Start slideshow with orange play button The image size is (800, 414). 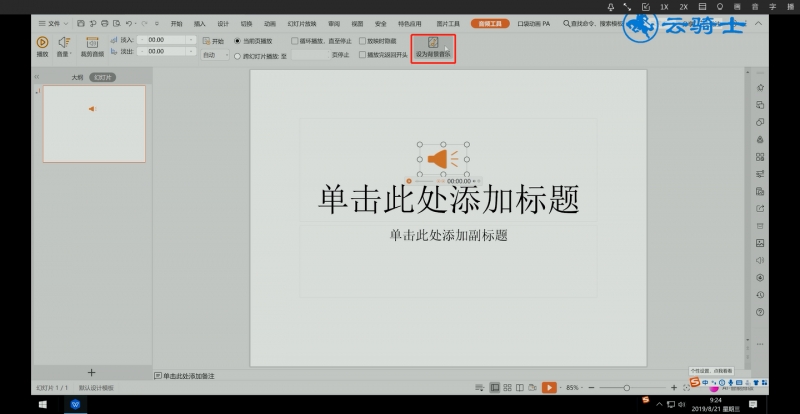549,388
